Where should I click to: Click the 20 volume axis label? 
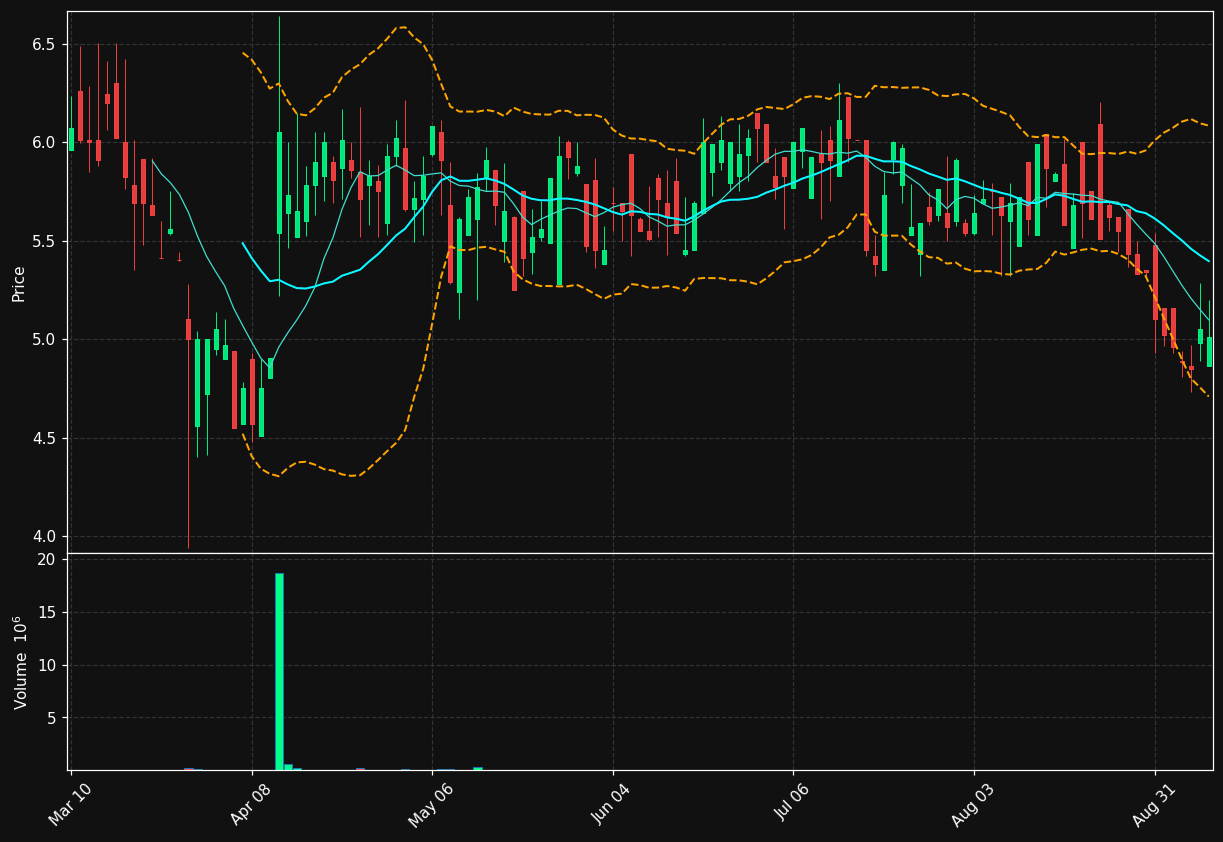47,560
